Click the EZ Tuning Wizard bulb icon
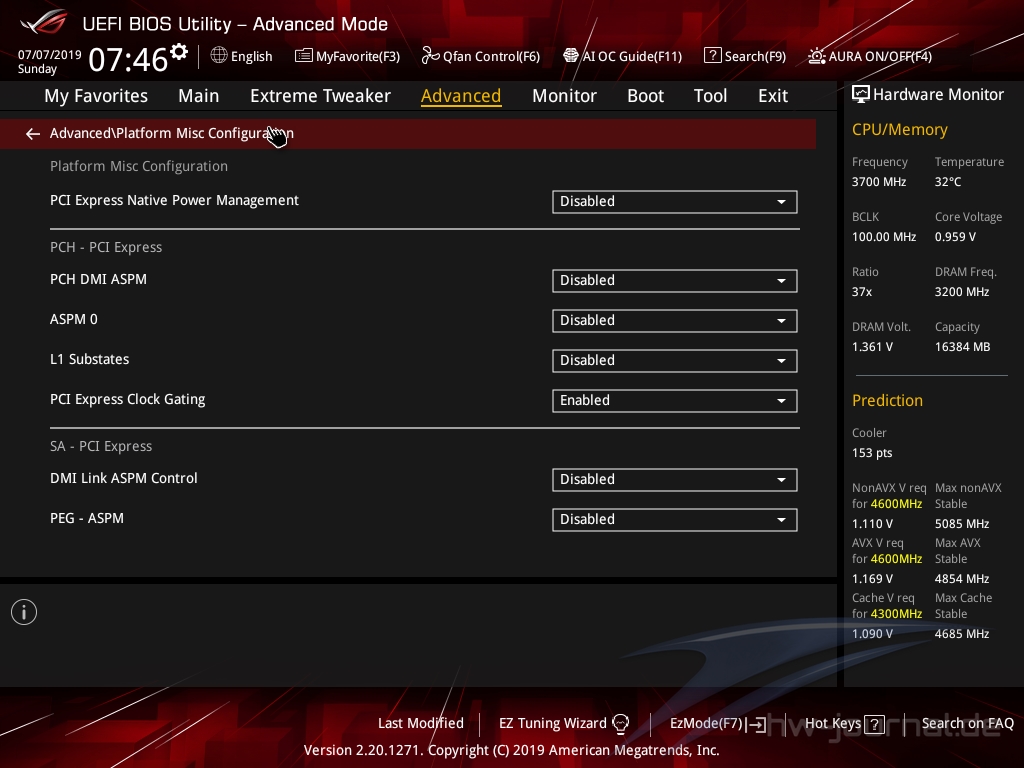Viewport: 1024px width, 768px height. pyautogui.click(x=620, y=723)
